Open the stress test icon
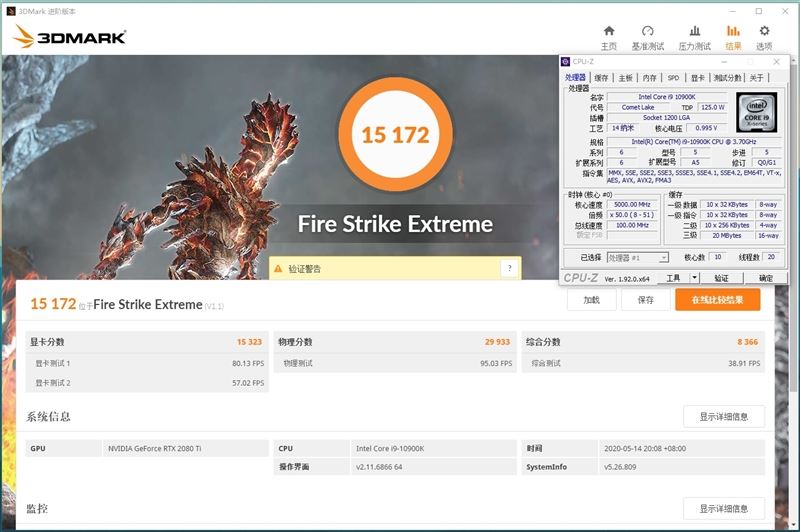The image size is (800, 532). 694,31
